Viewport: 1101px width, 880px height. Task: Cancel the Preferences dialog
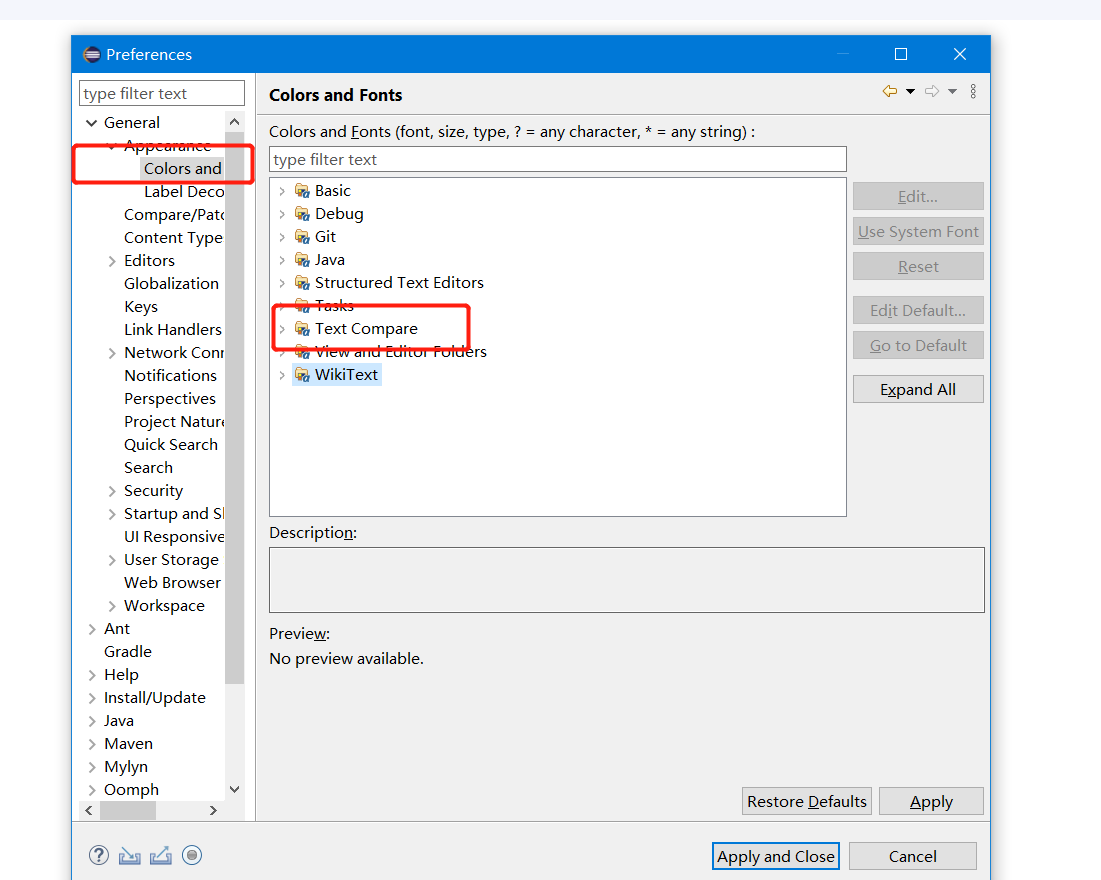click(913, 856)
